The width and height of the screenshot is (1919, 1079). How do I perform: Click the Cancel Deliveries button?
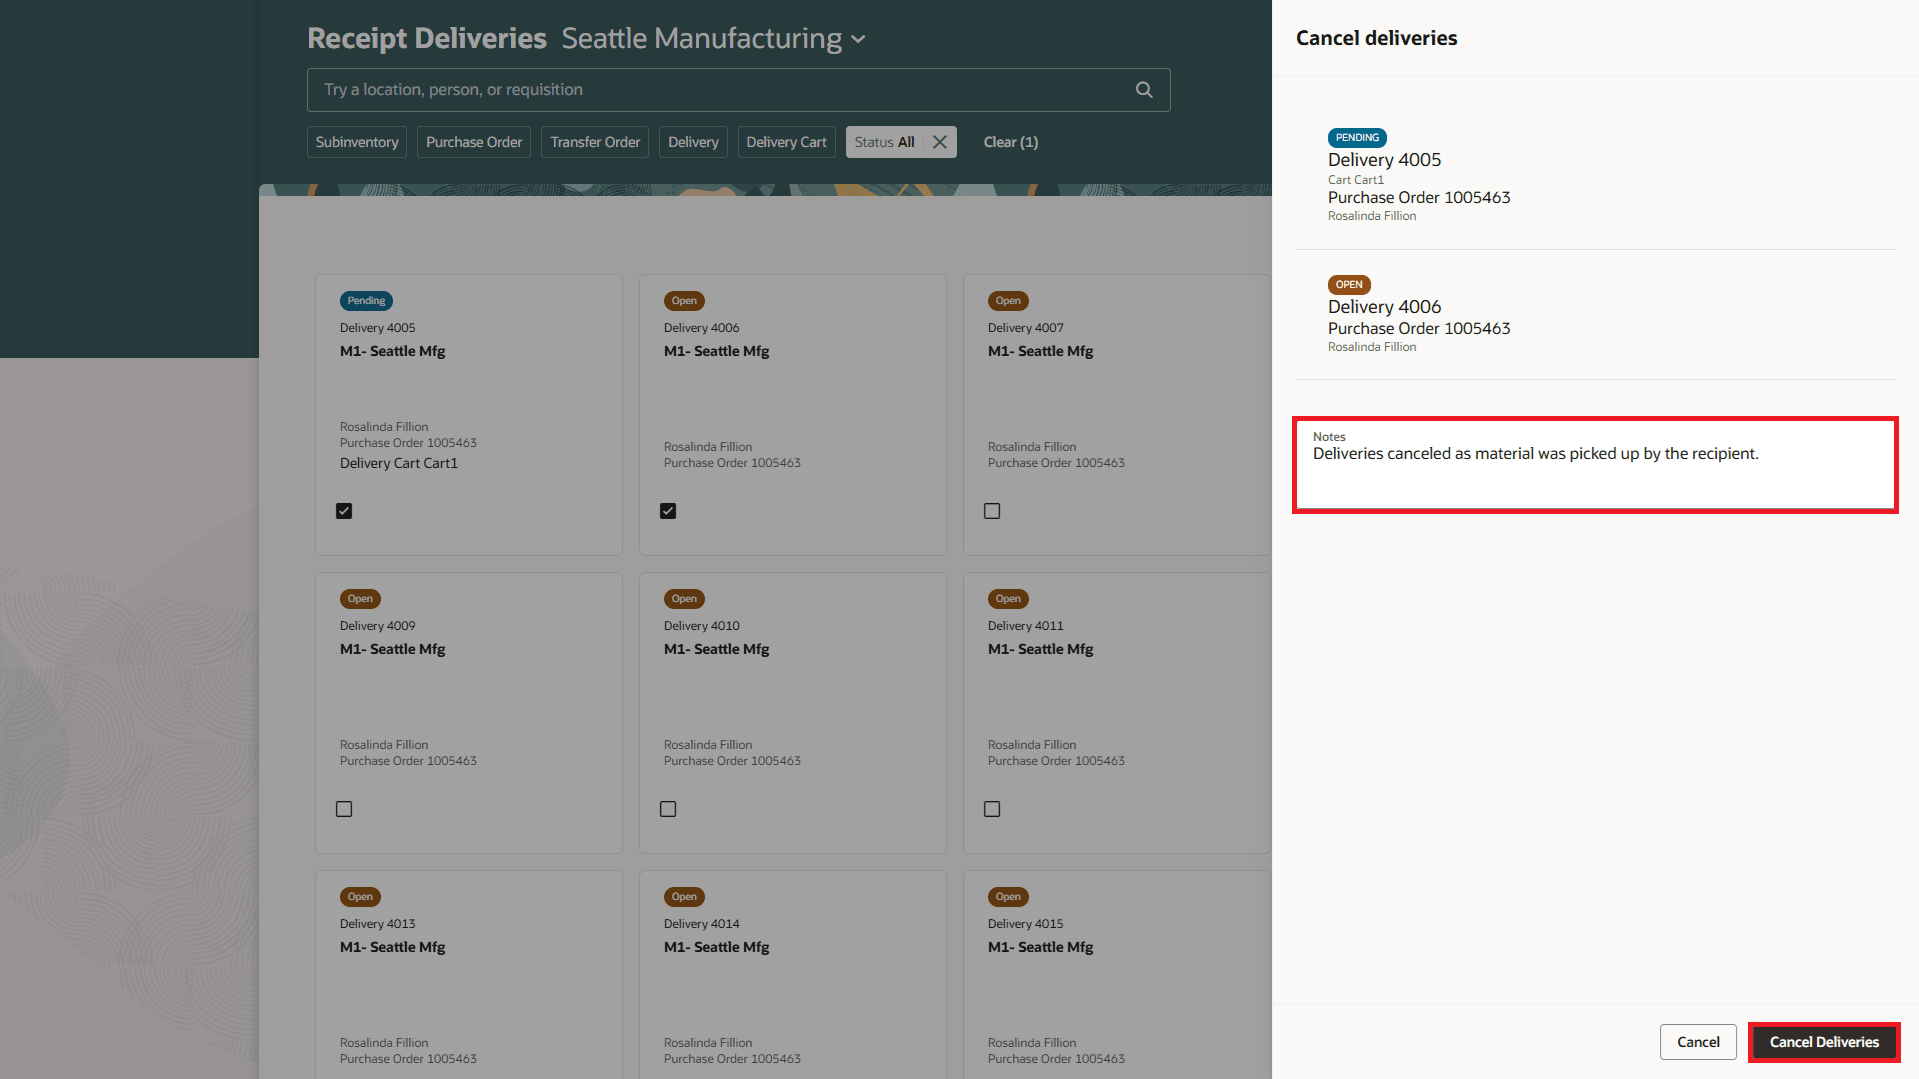point(1824,1042)
